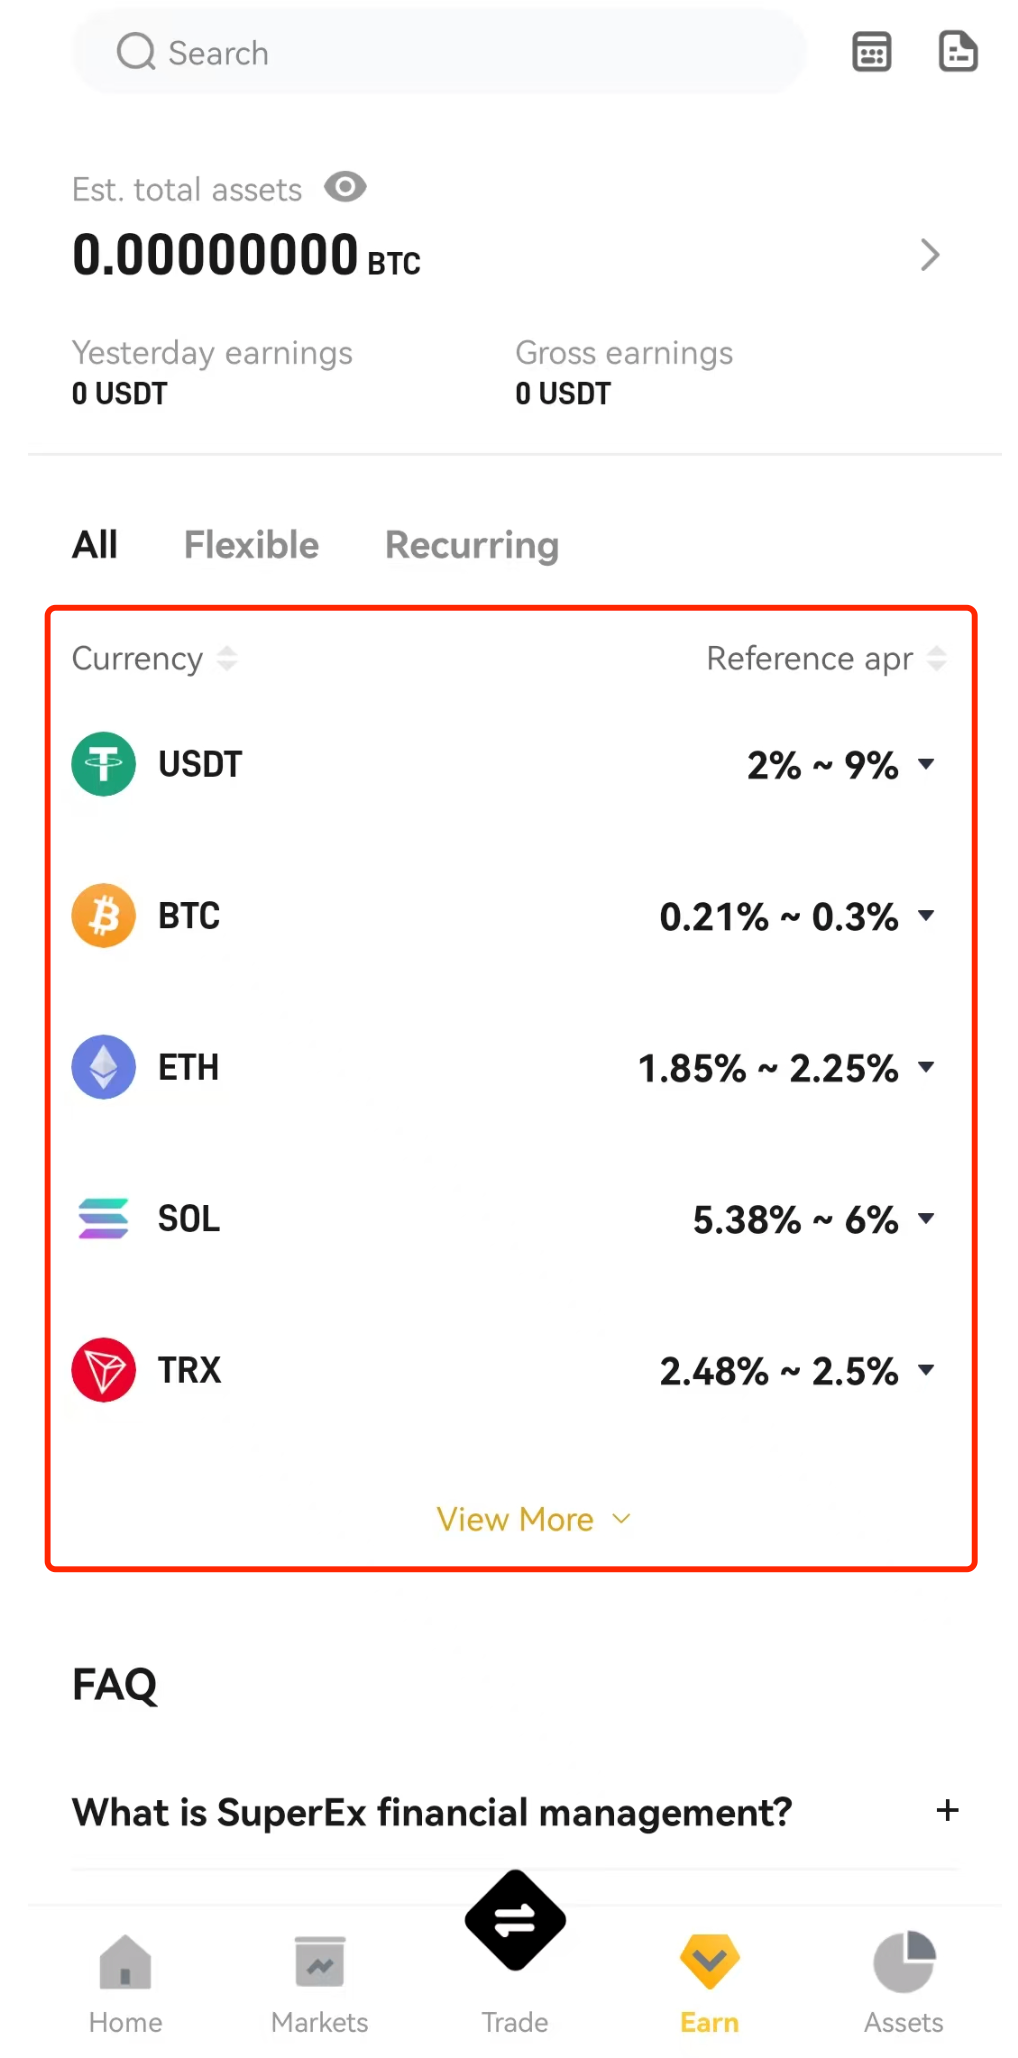
Task: Open the Markets tab icon
Action: (x=320, y=1962)
